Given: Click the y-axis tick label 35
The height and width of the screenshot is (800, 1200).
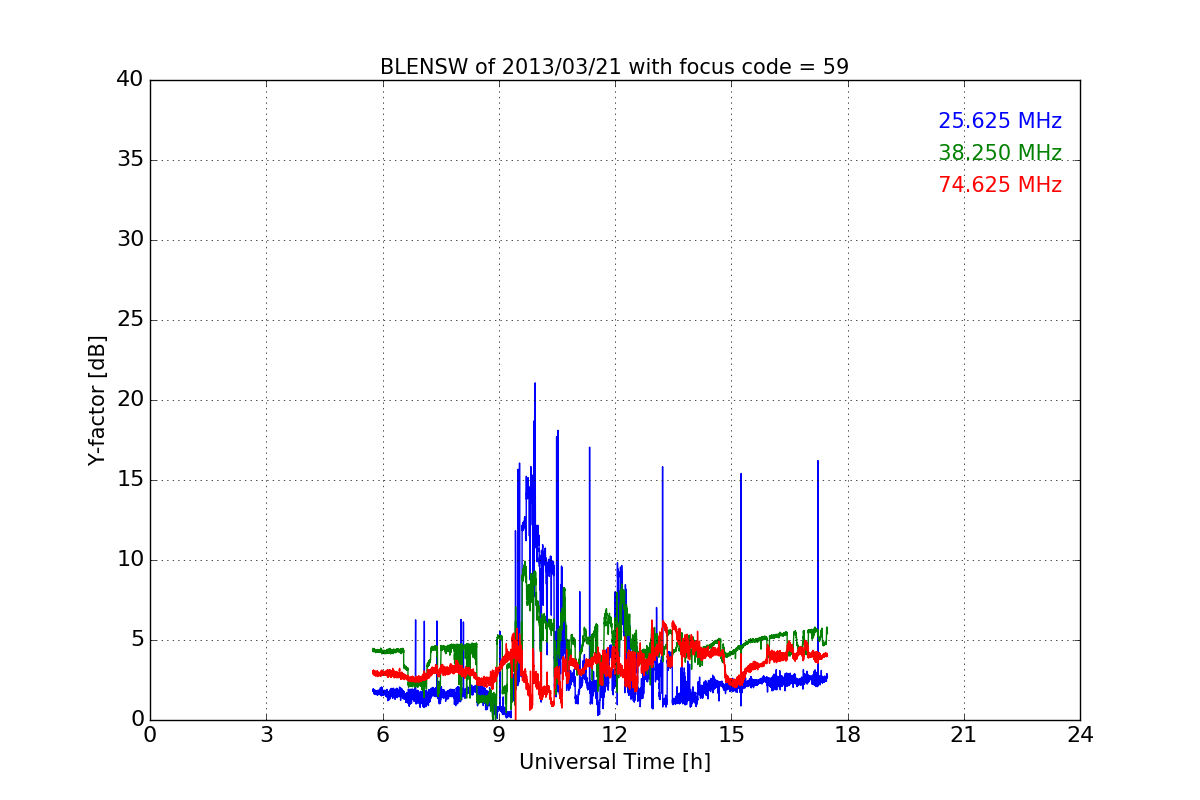Looking at the screenshot, I should pyautogui.click(x=130, y=160).
